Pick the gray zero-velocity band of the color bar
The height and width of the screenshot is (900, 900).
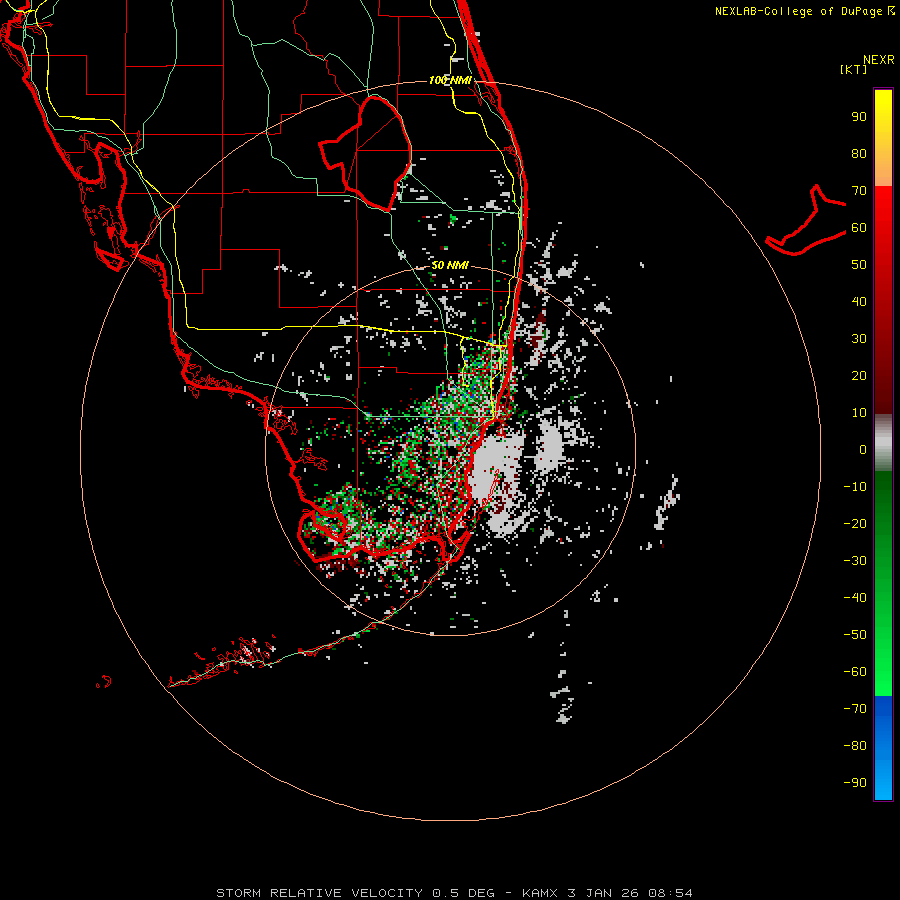[x=883, y=443]
